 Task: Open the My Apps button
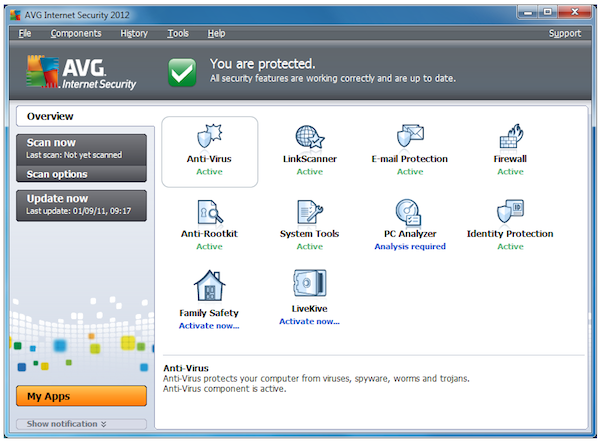click(81, 396)
